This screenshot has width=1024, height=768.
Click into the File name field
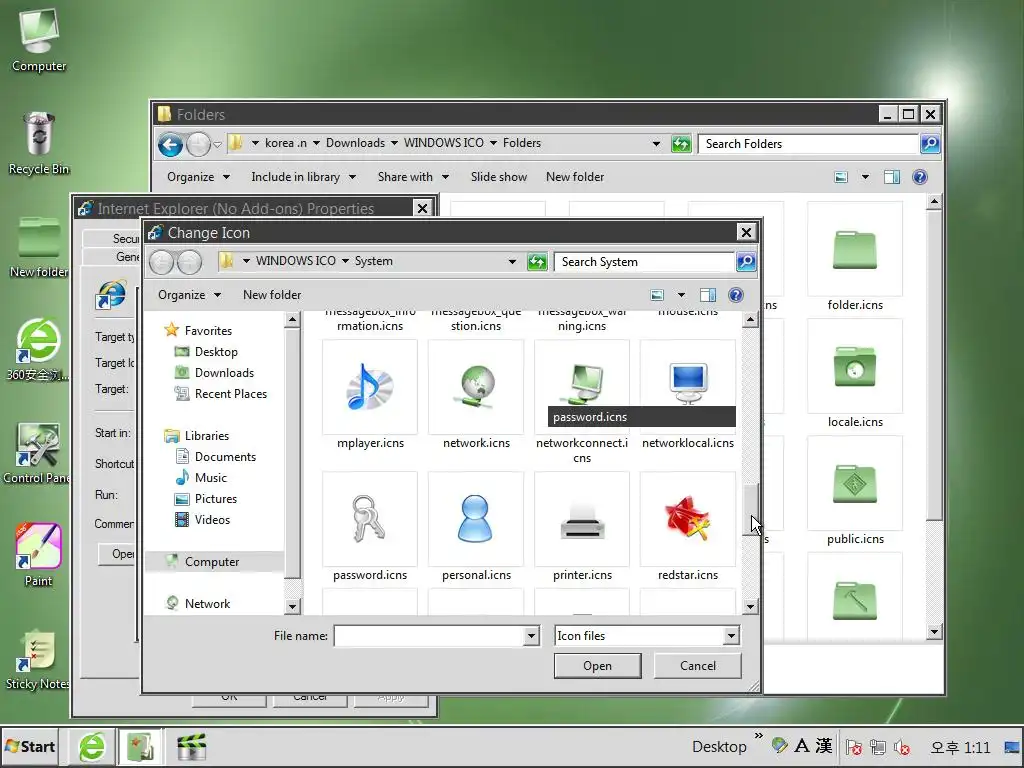click(x=429, y=636)
